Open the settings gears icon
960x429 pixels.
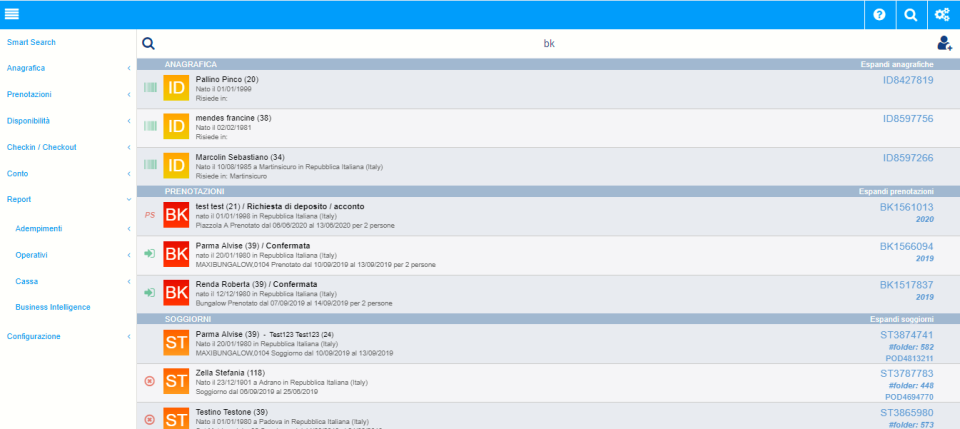coord(943,15)
